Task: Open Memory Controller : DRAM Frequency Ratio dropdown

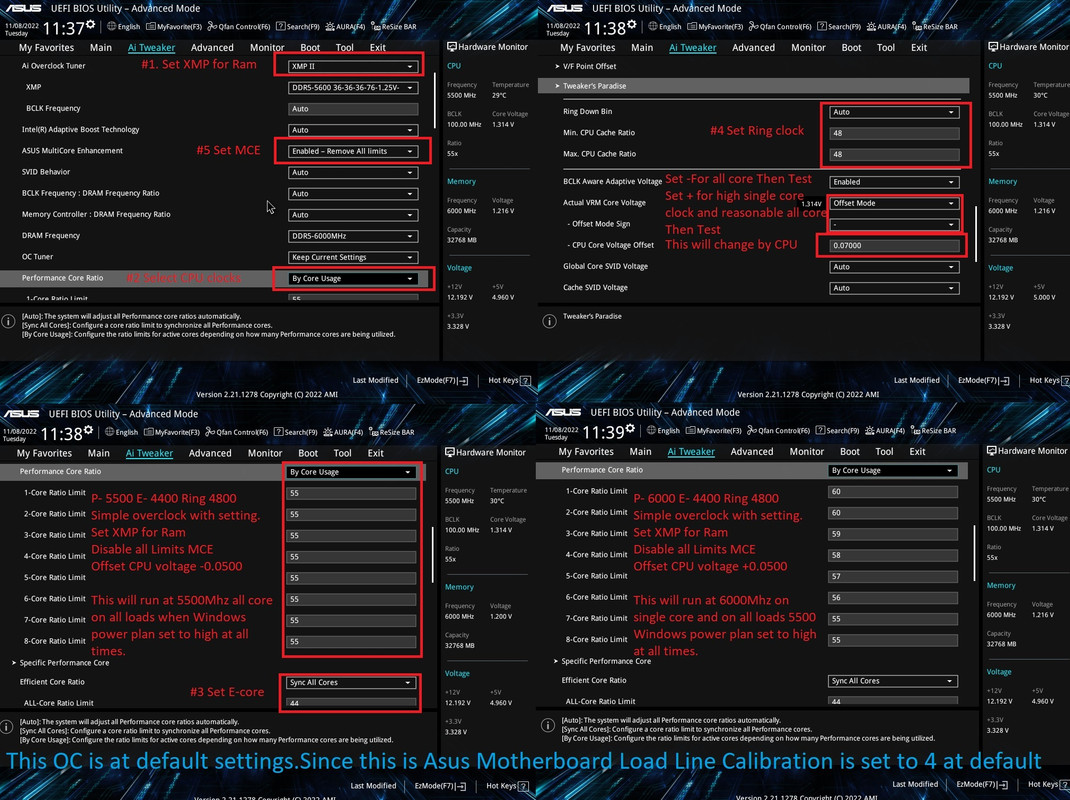Action: (353, 214)
